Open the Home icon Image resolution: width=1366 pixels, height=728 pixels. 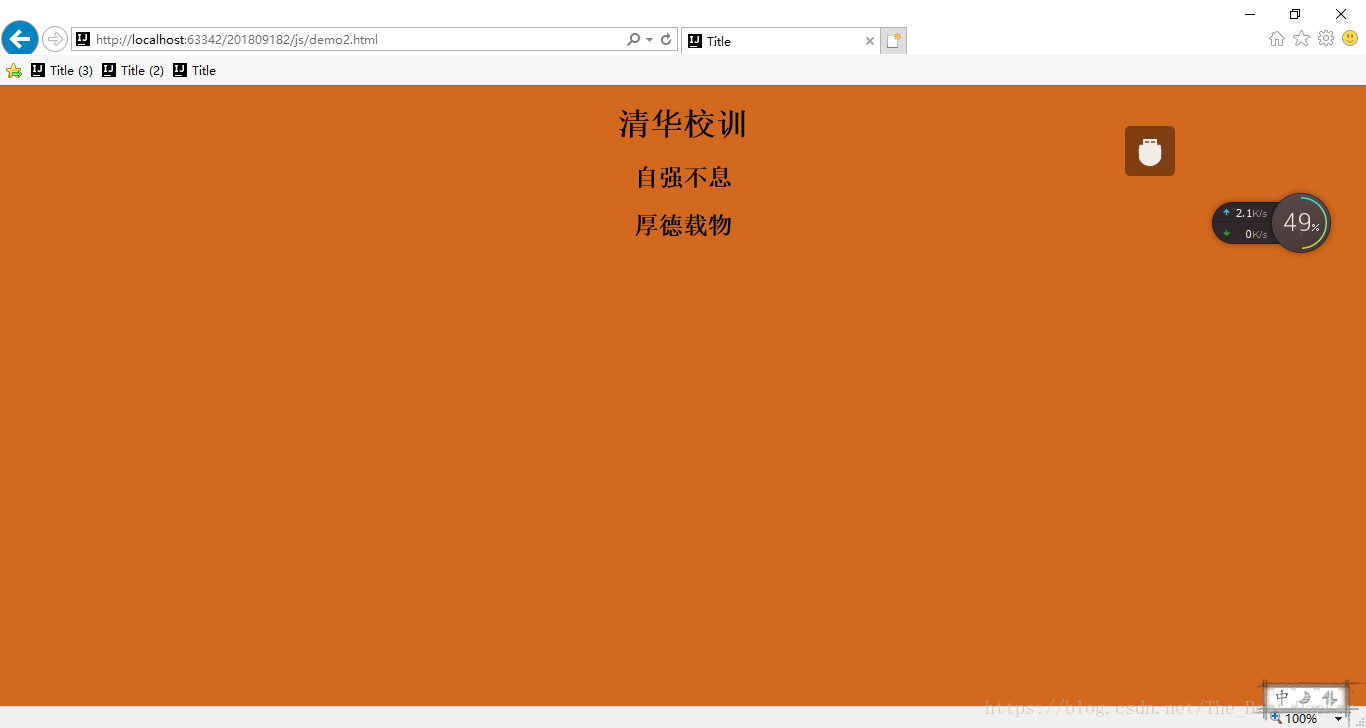[x=1277, y=39]
